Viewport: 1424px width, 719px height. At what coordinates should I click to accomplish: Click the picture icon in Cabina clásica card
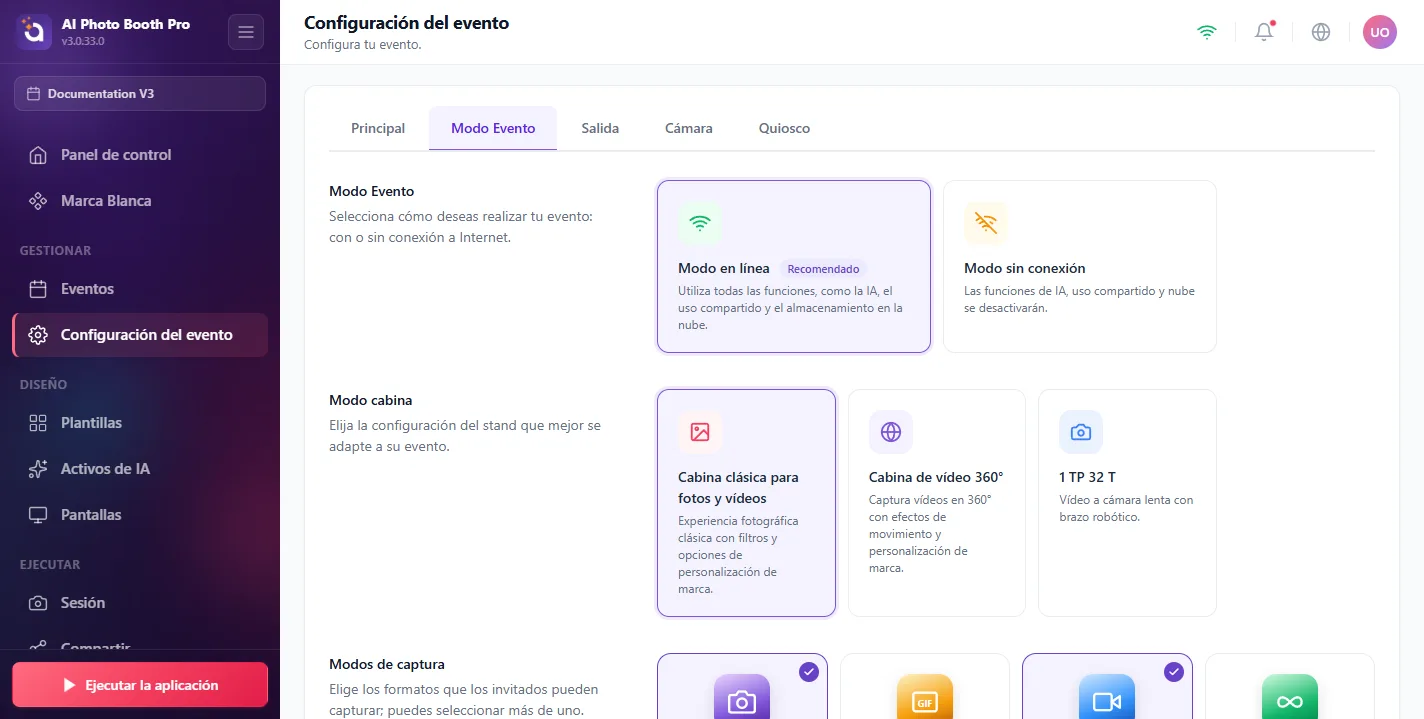coord(700,432)
